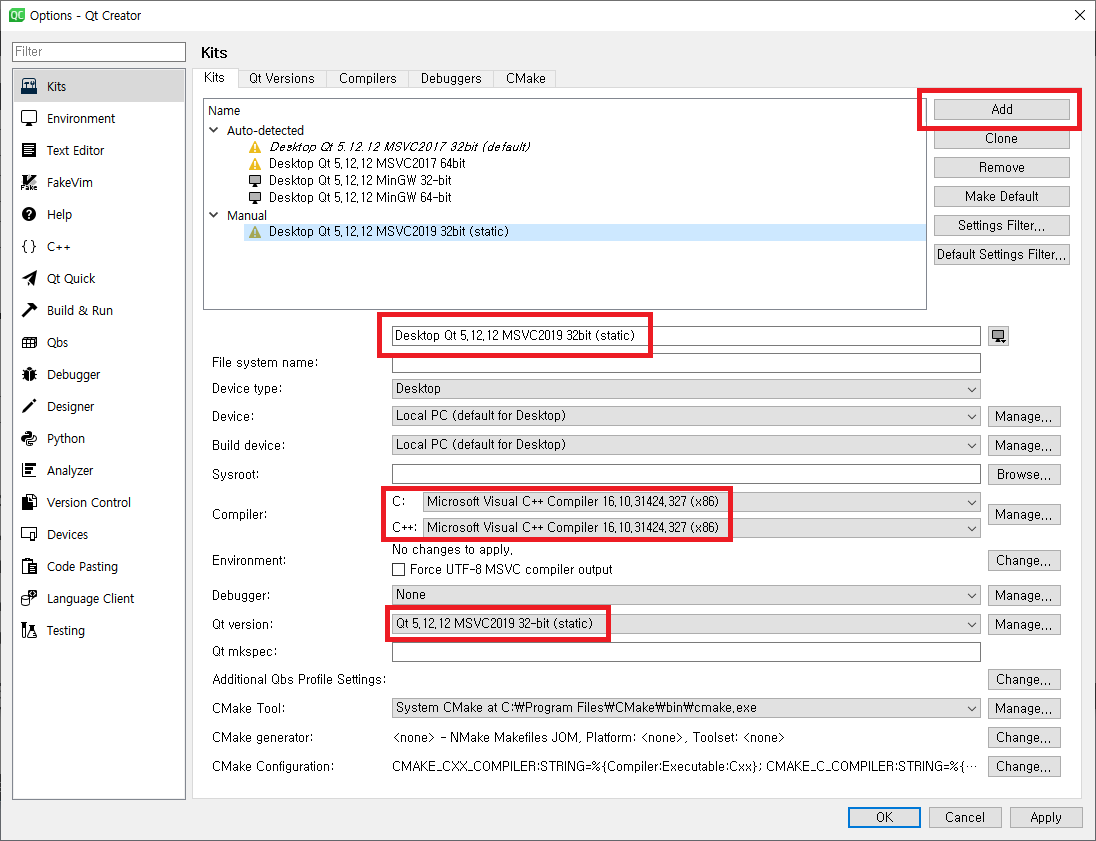
Task: Open the Device type dropdown
Action: click(x=686, y=389)
